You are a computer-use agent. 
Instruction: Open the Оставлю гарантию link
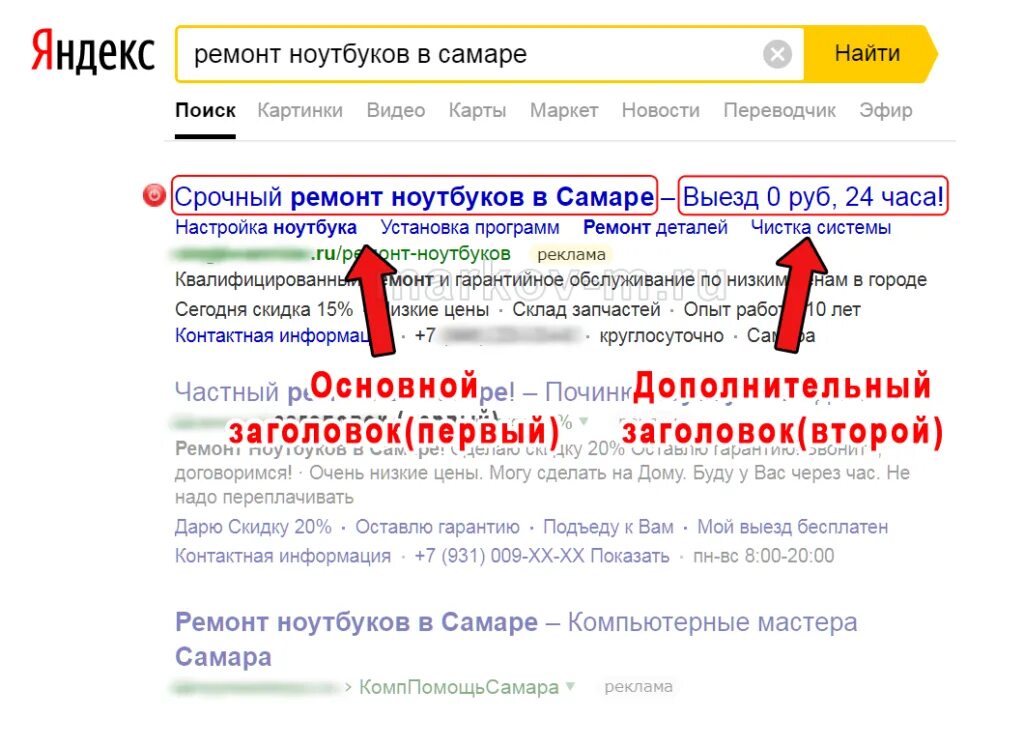[438, 527]
